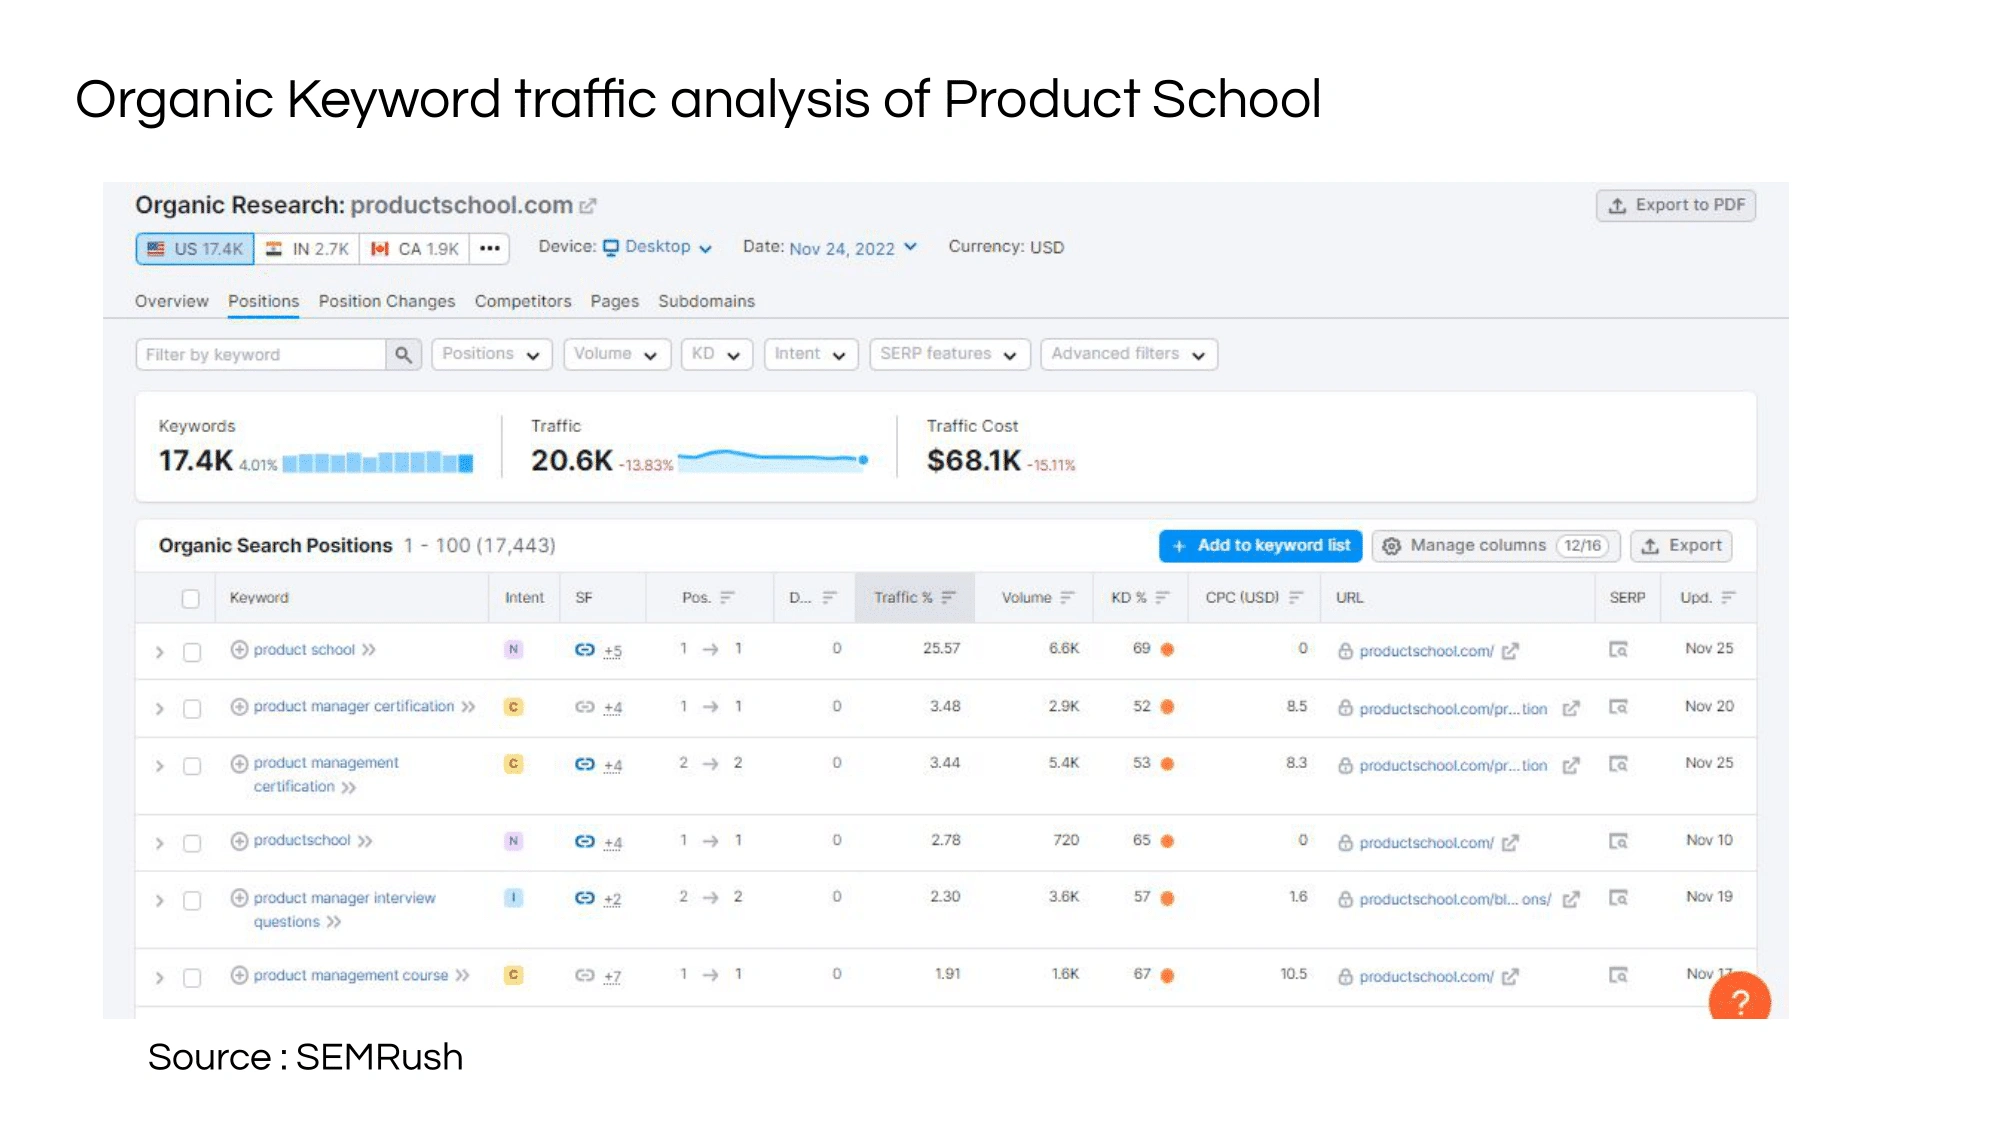Image resolution: width=2000 pixels, height=1125 pixels.
Task: Open the Desktop device dropdown
Action: point(657,247)
